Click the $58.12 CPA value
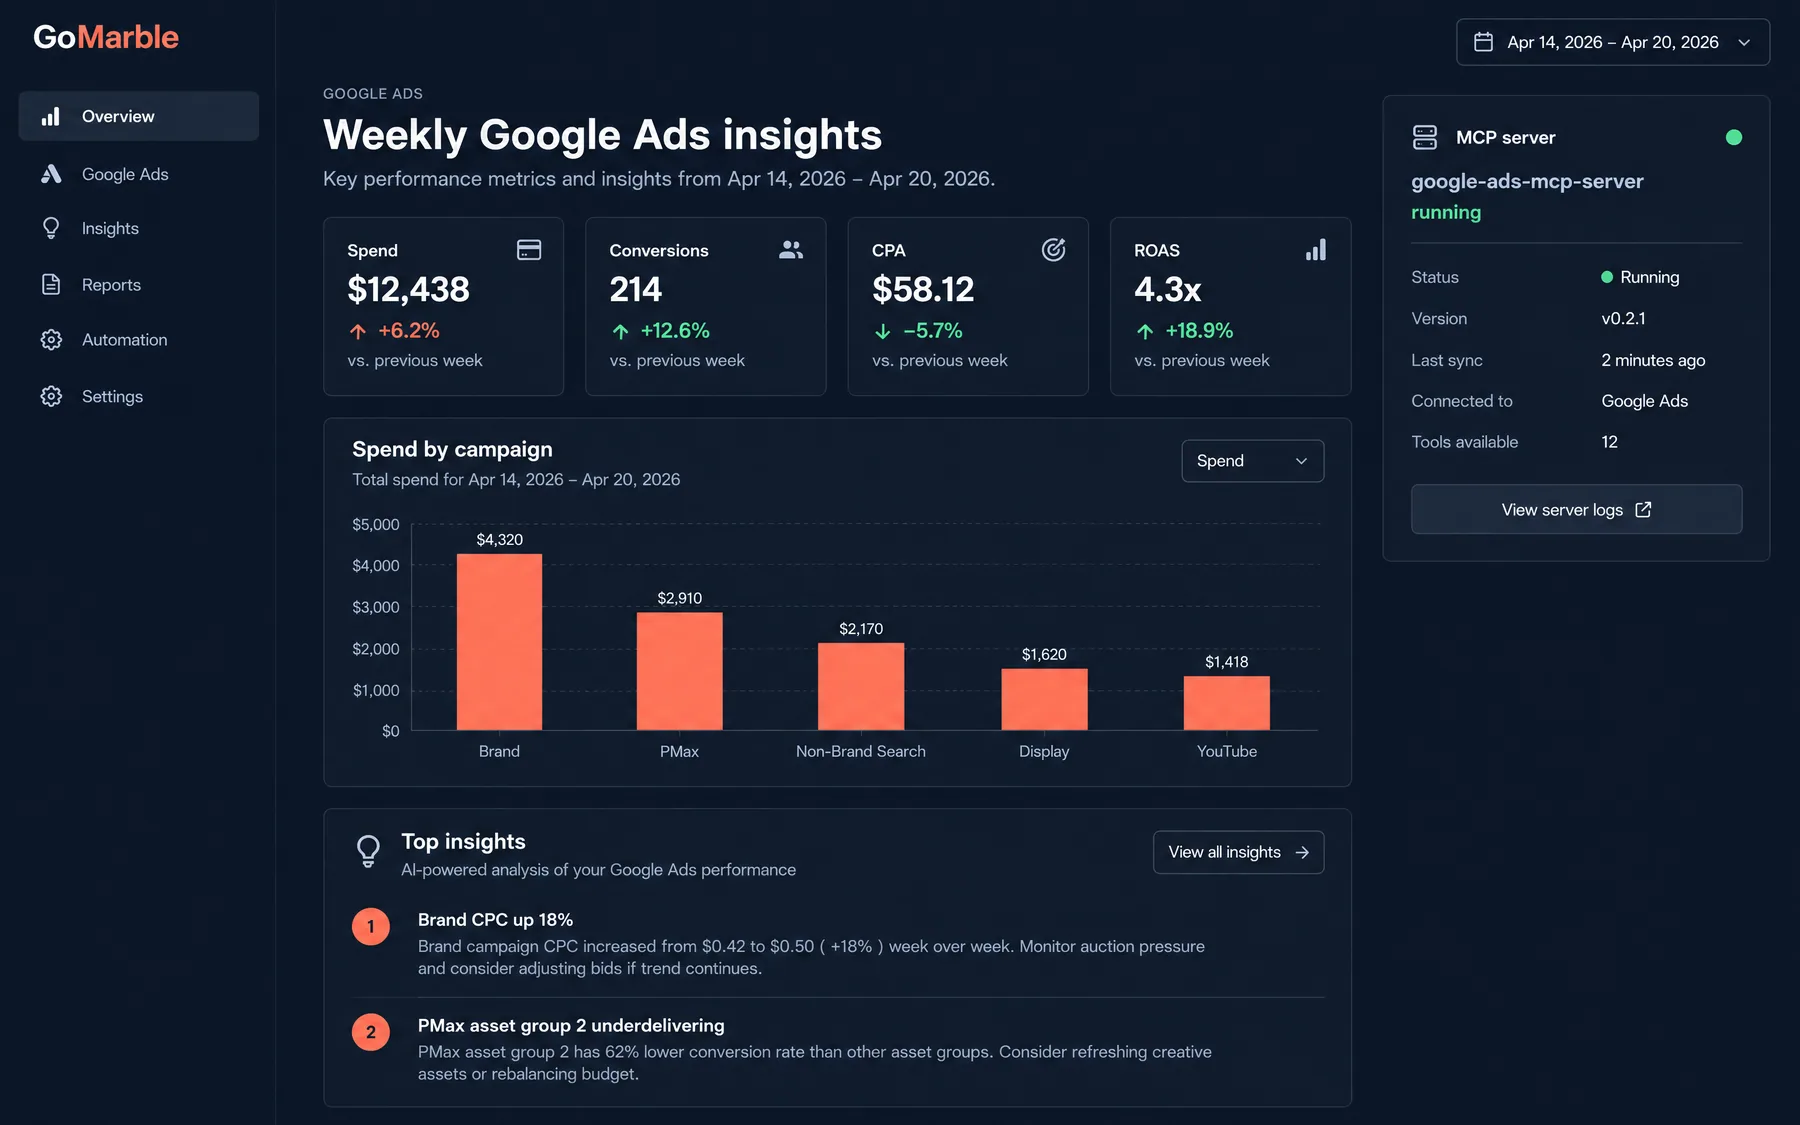The image size is (1800, 1125). 923,290
